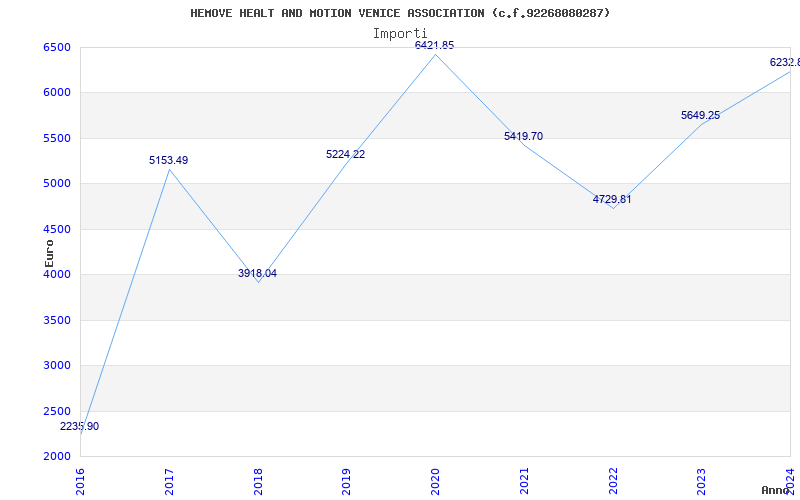Image resolution: width=800 pixels, height=500 pixels.
Task: Click the 5000 y-axis tick label
Action: [x=59, y=184]
